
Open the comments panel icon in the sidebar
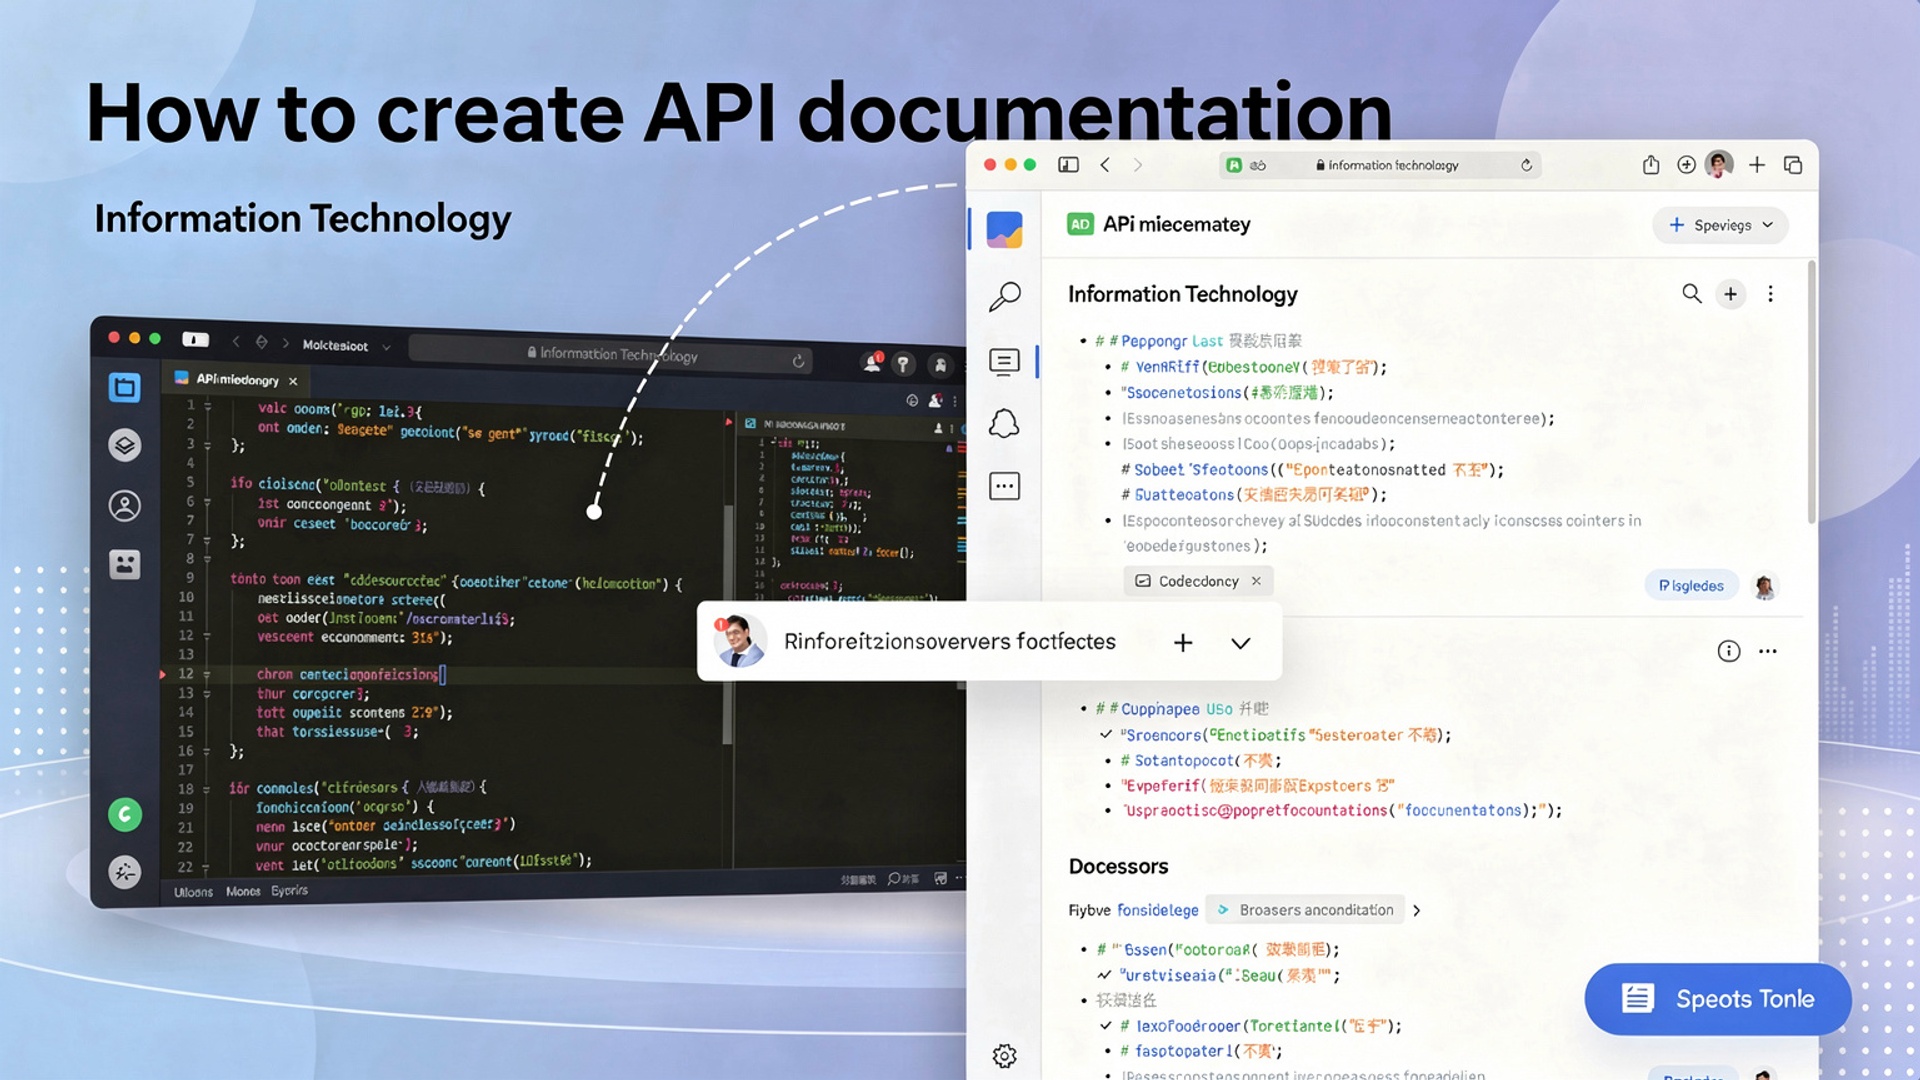tap(1004, 362)
